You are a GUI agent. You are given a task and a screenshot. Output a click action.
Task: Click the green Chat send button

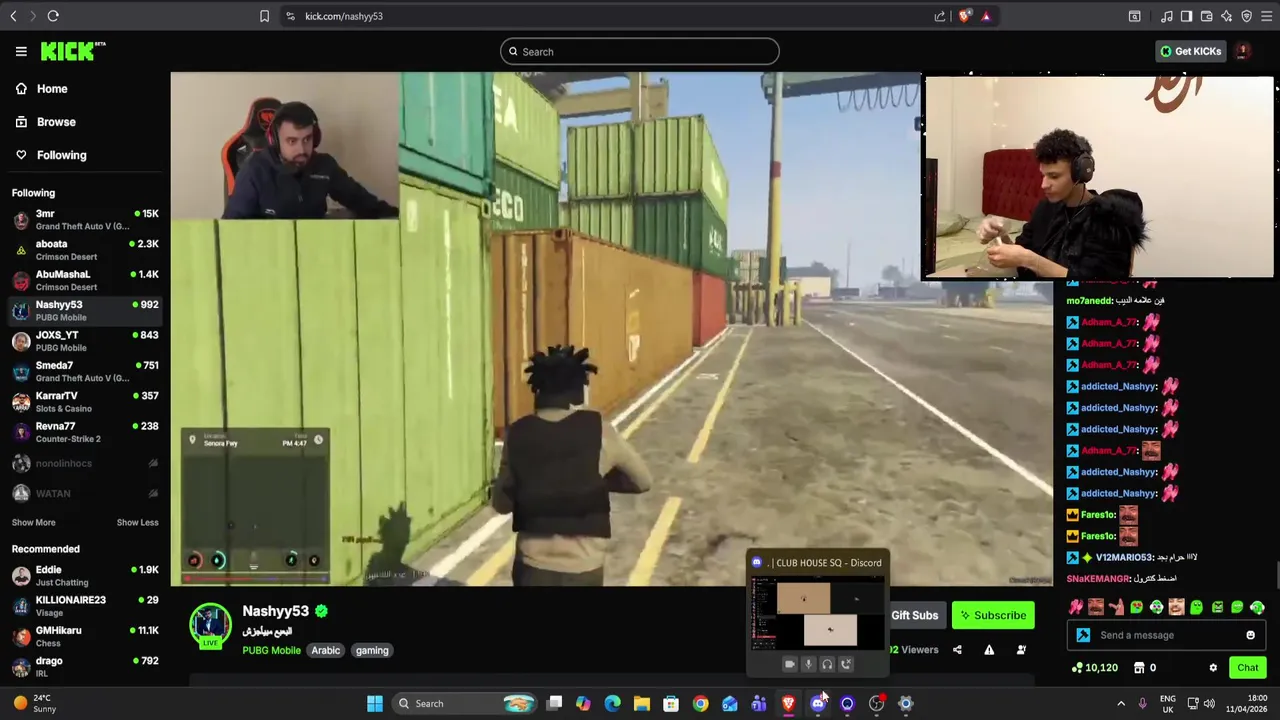(x=1247, y=668)
